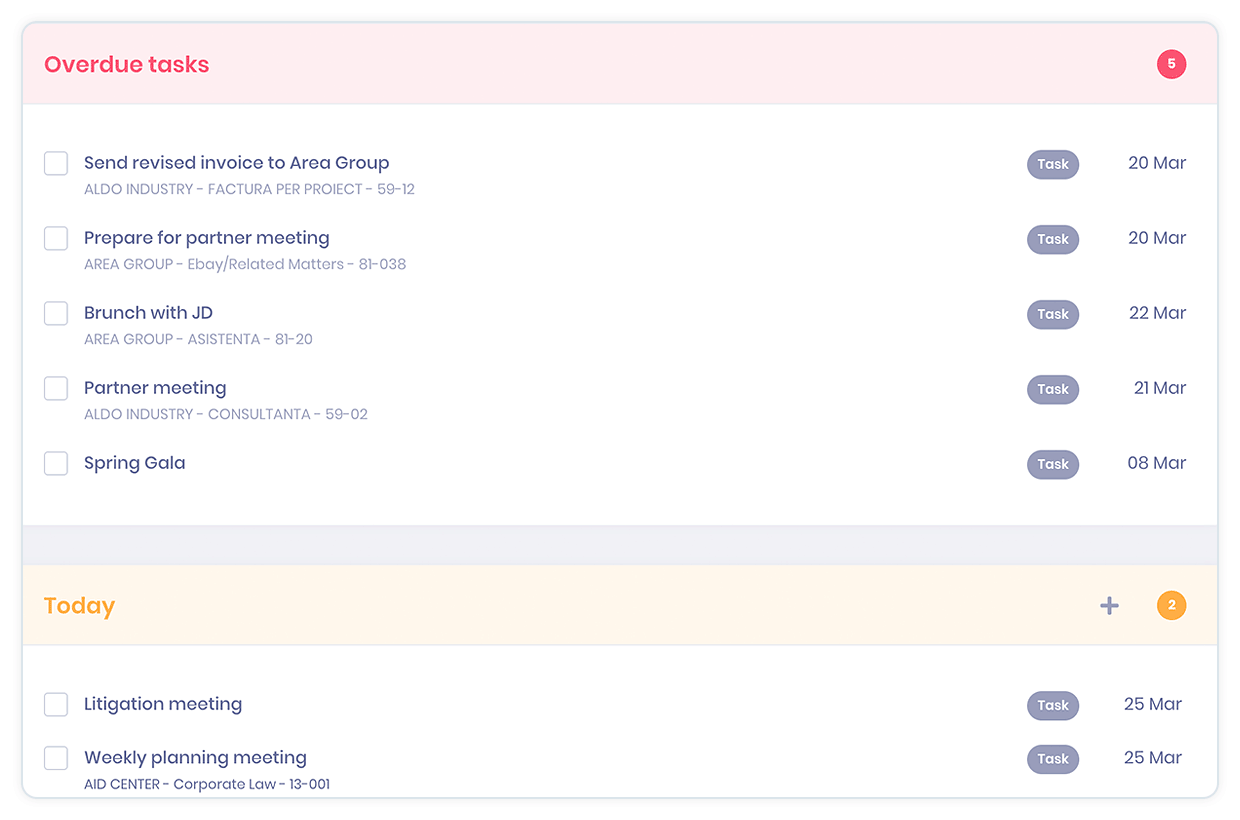Mark Prepare for partner meeting as done
The height and width of the screenshot is (820, 1240).
(56, 238)
